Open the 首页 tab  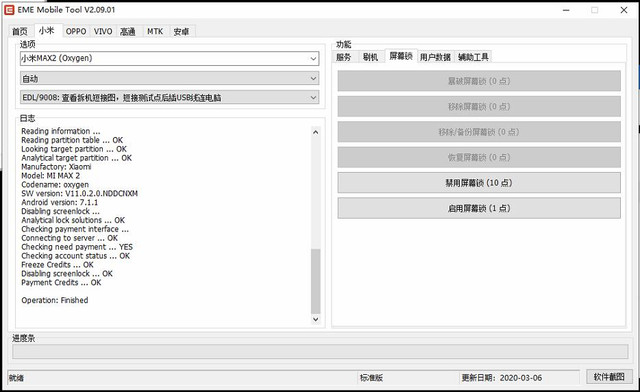pyautogui.click(x=20, y=31)
